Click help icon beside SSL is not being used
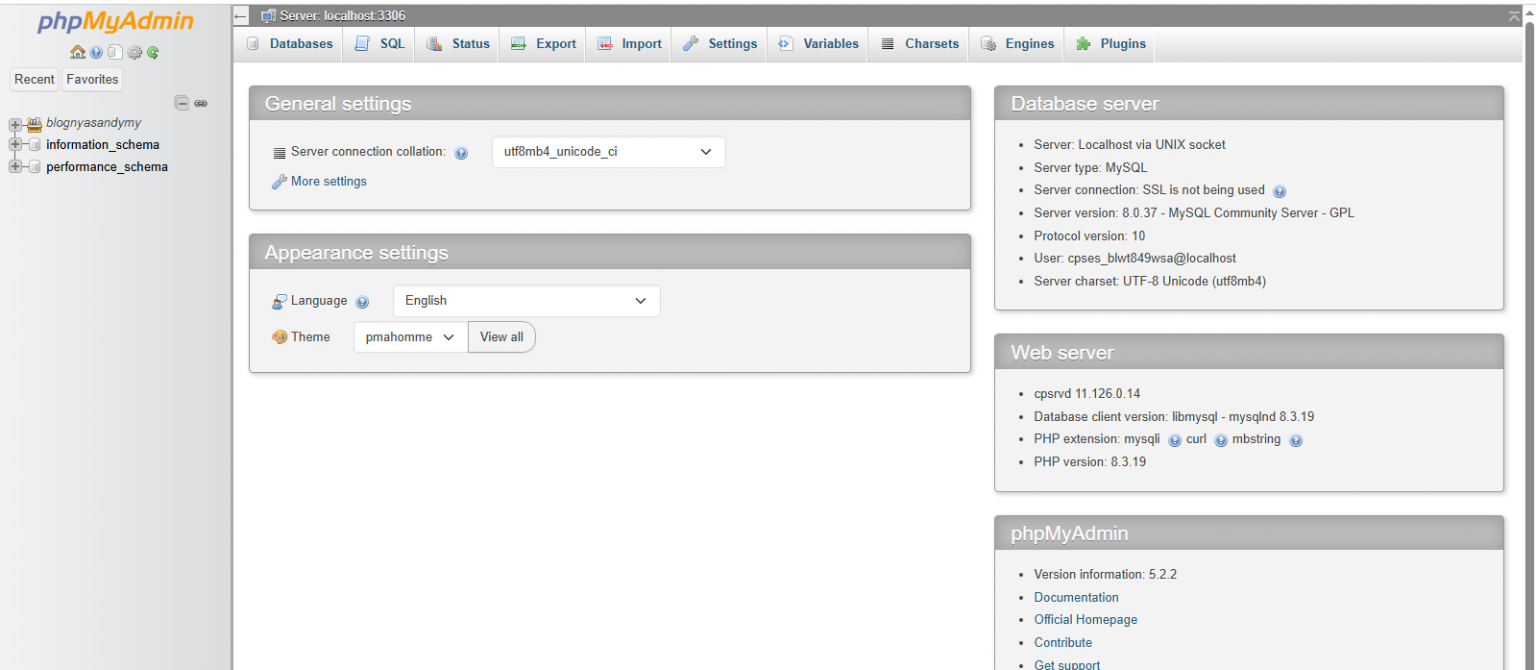 [x=1279, y=190]
